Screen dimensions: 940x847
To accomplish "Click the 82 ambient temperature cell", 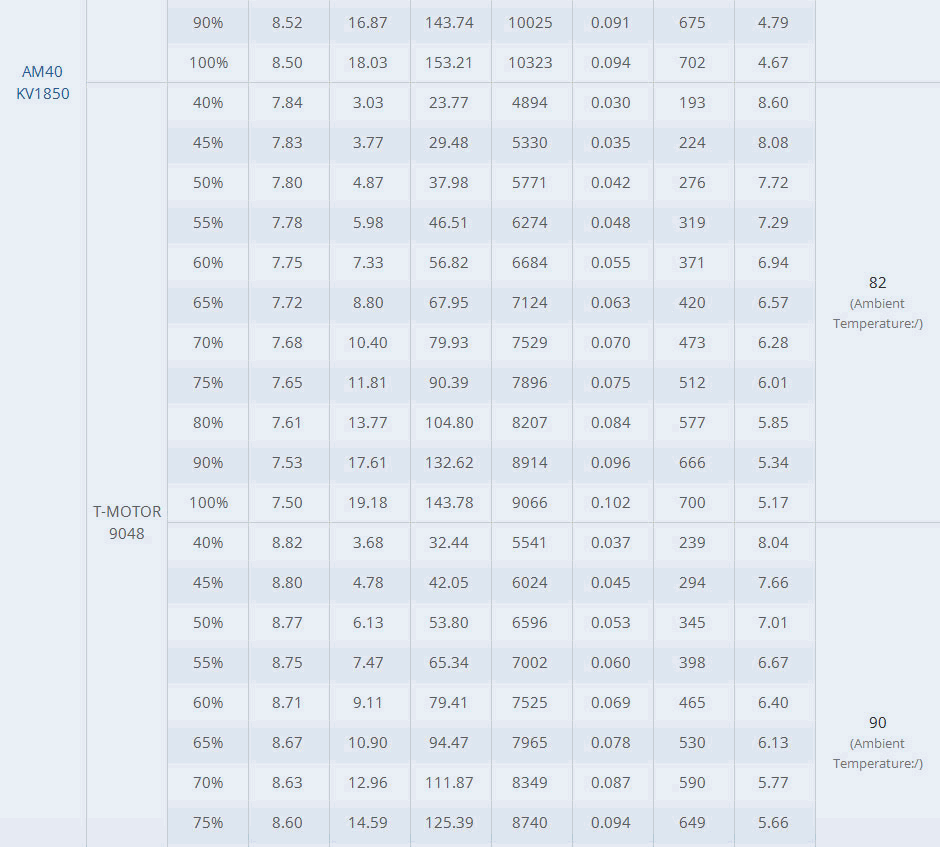I will [x=878, y=303].
